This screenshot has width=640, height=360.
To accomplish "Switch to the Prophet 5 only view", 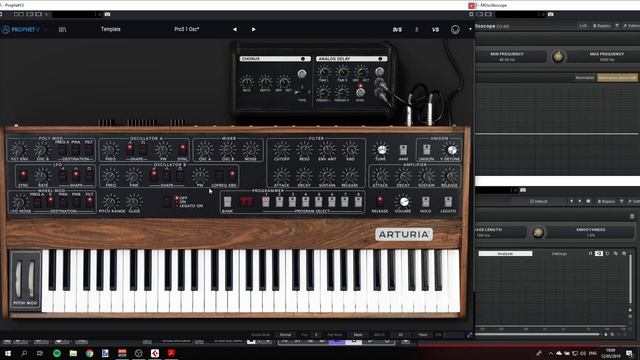I will tap(417, 29).
